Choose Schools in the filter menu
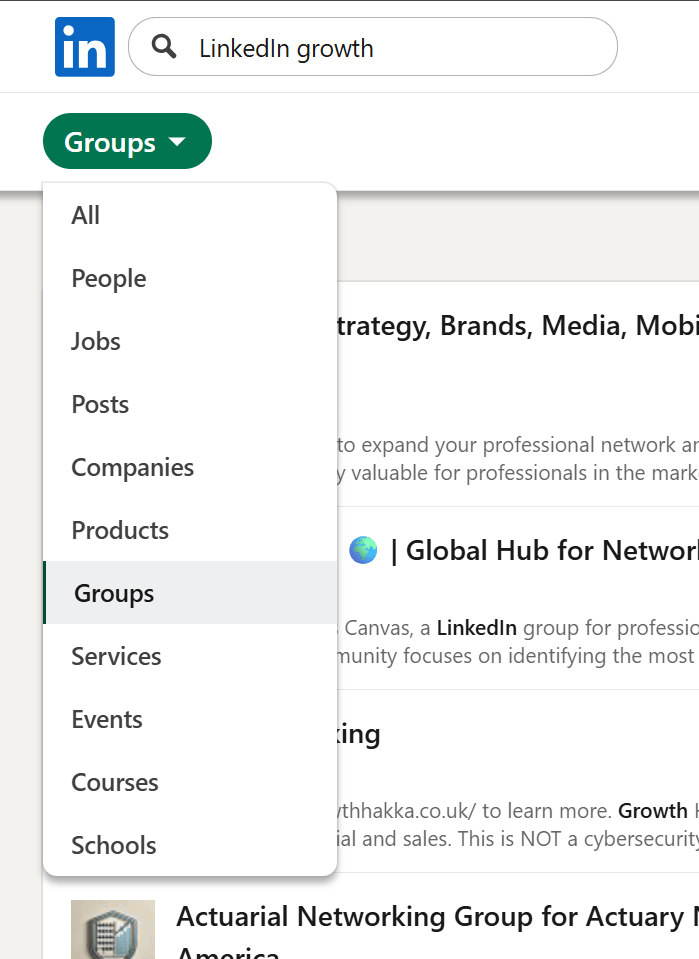The height and width of the screenshot is (959, 699). 190,845
